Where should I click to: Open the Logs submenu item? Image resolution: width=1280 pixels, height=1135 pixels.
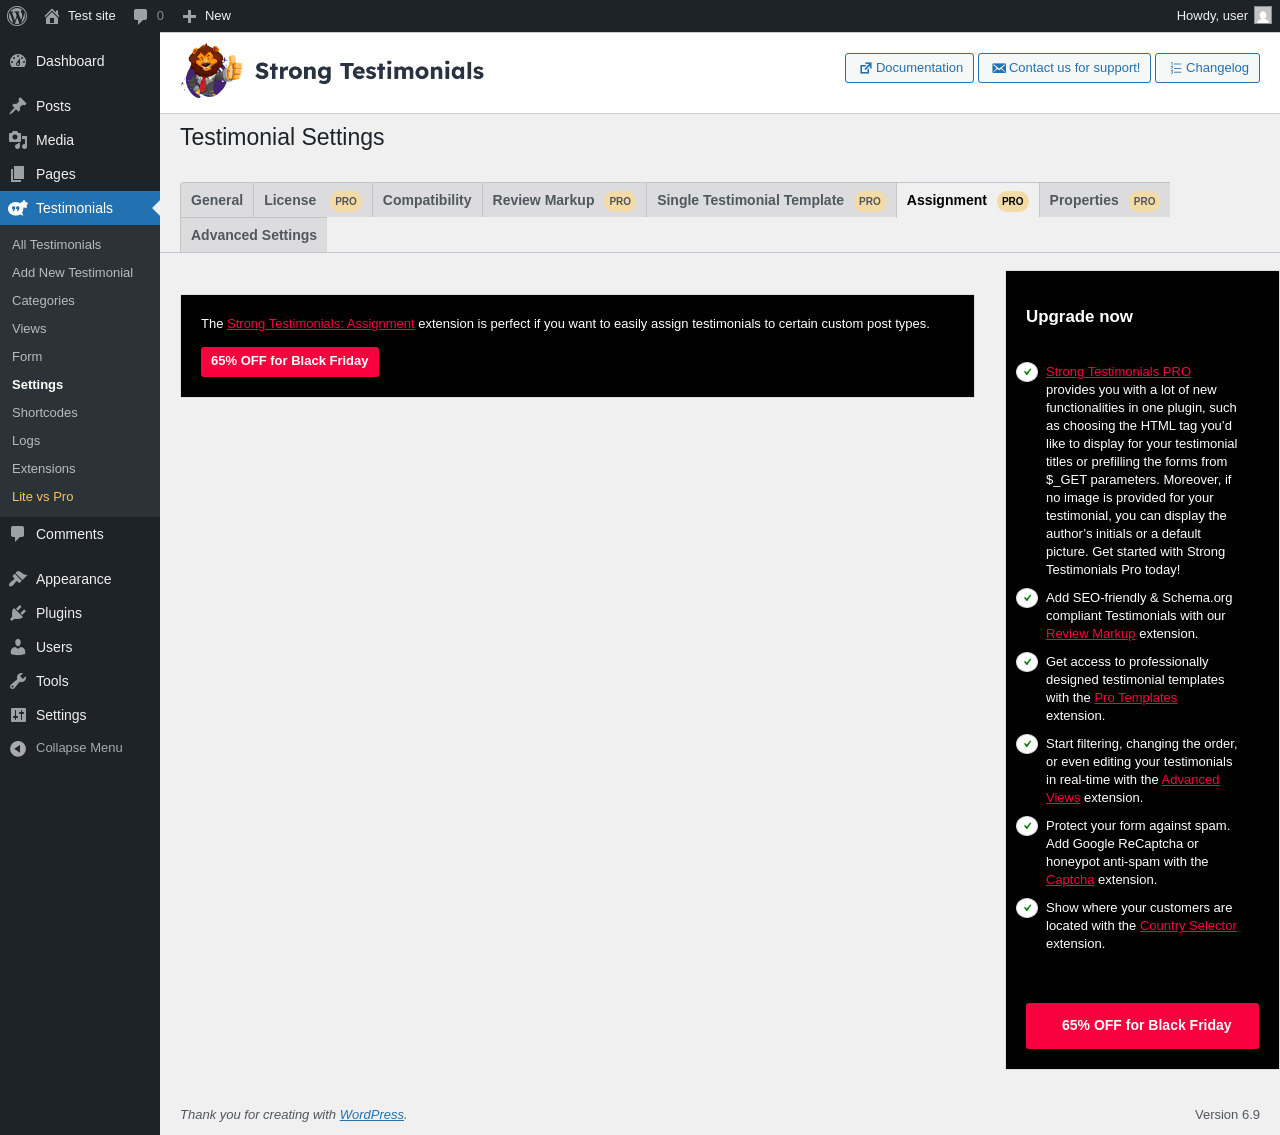(26, 441)
